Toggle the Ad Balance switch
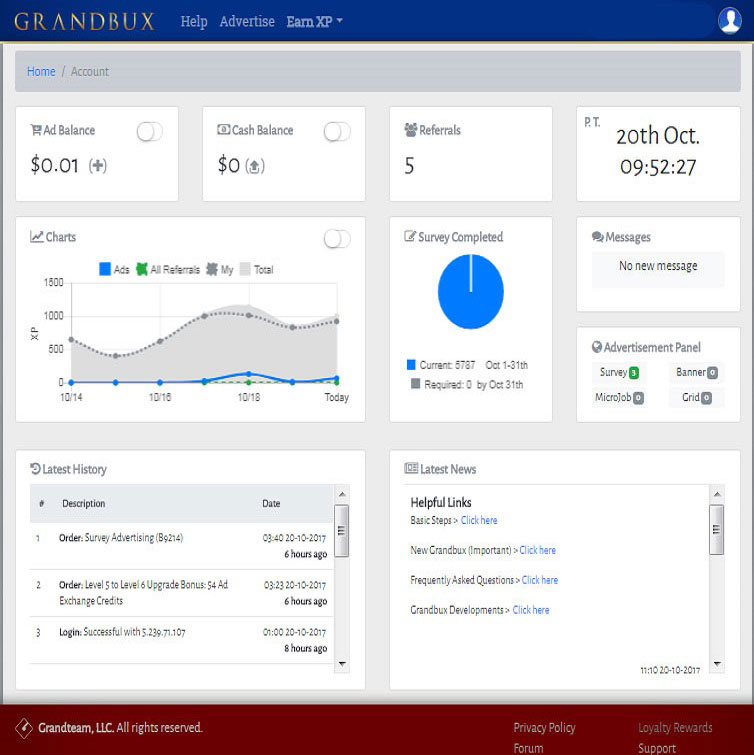 pyautogui.click(x=149, y=132)
